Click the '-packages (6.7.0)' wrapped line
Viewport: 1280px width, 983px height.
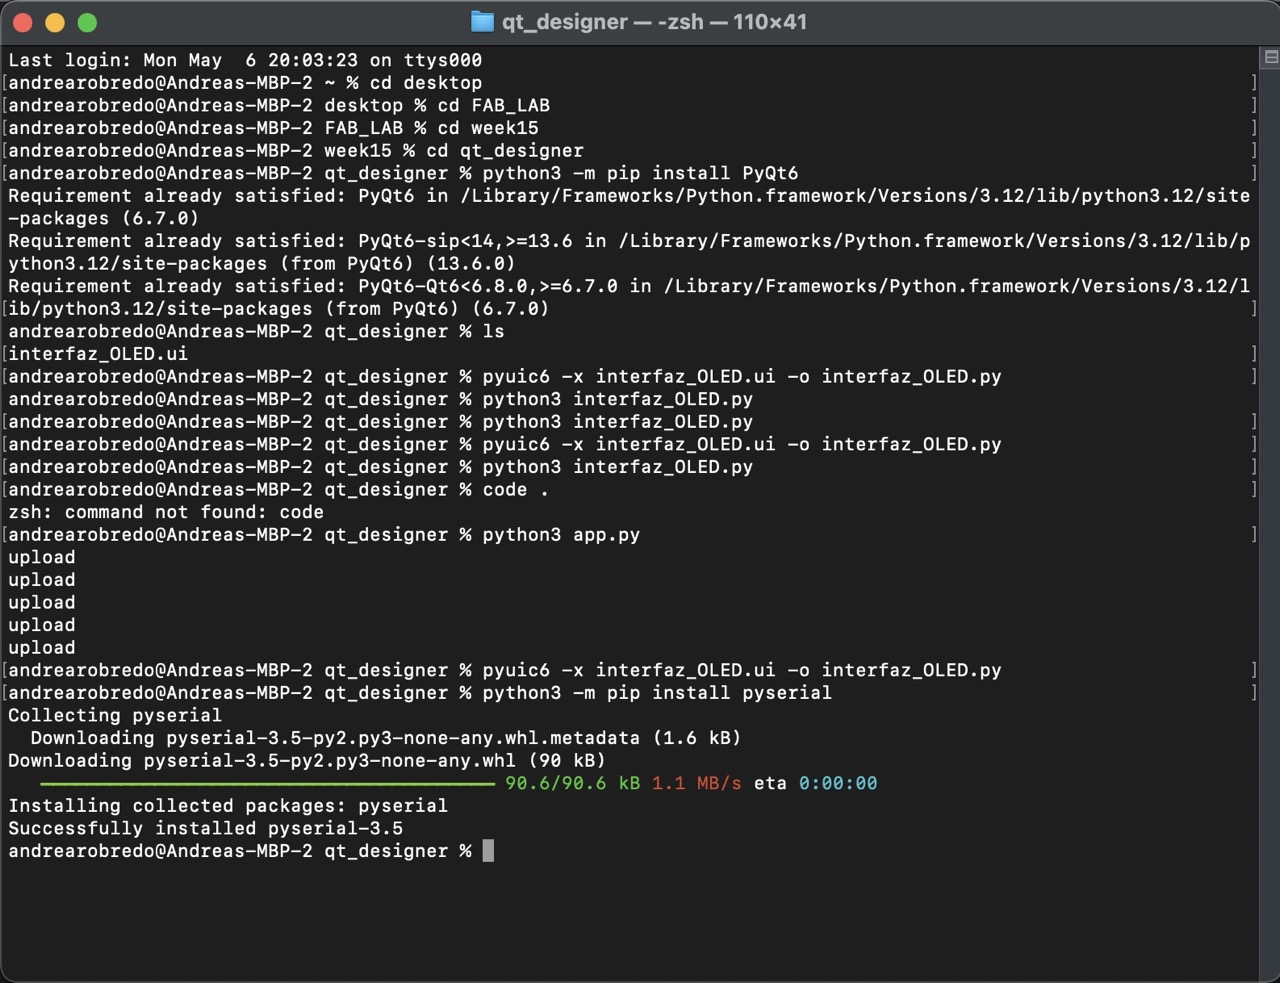click(103, 218)
